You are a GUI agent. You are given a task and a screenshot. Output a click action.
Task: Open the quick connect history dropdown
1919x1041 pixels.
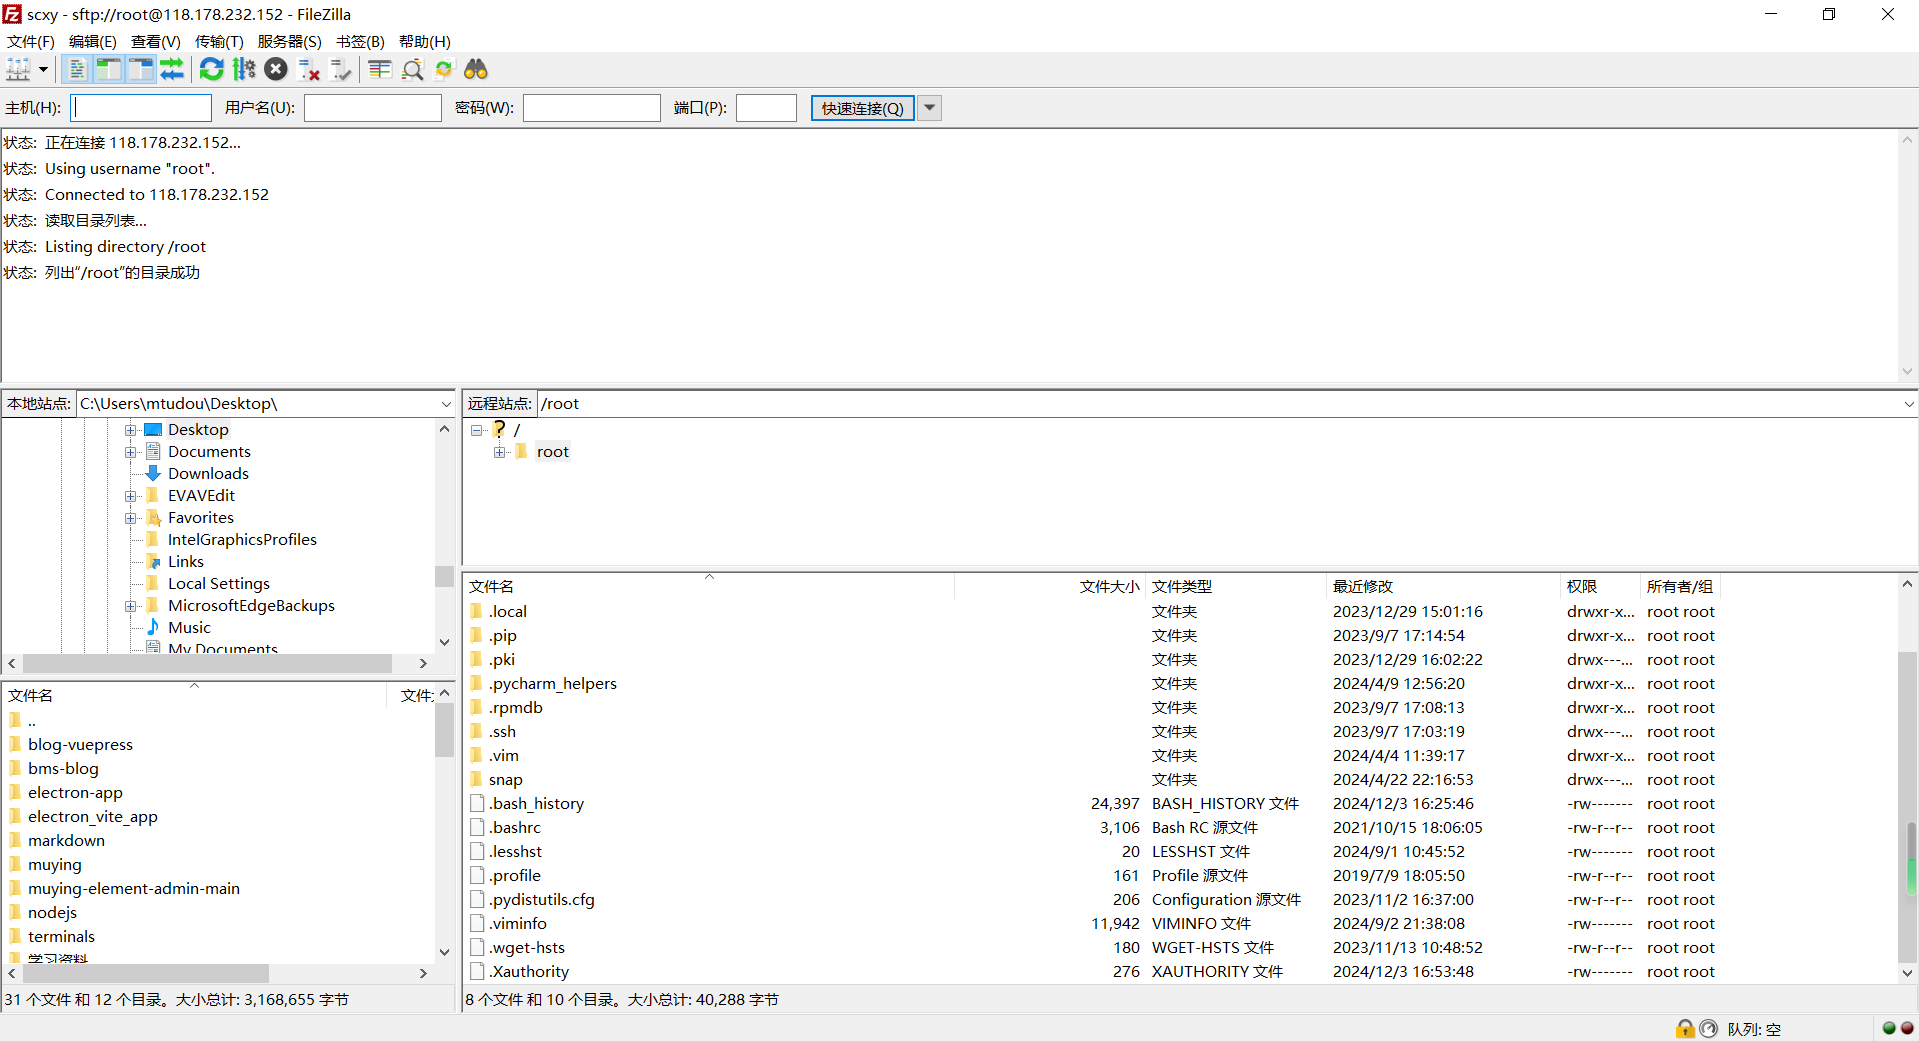tap(929, 108)
